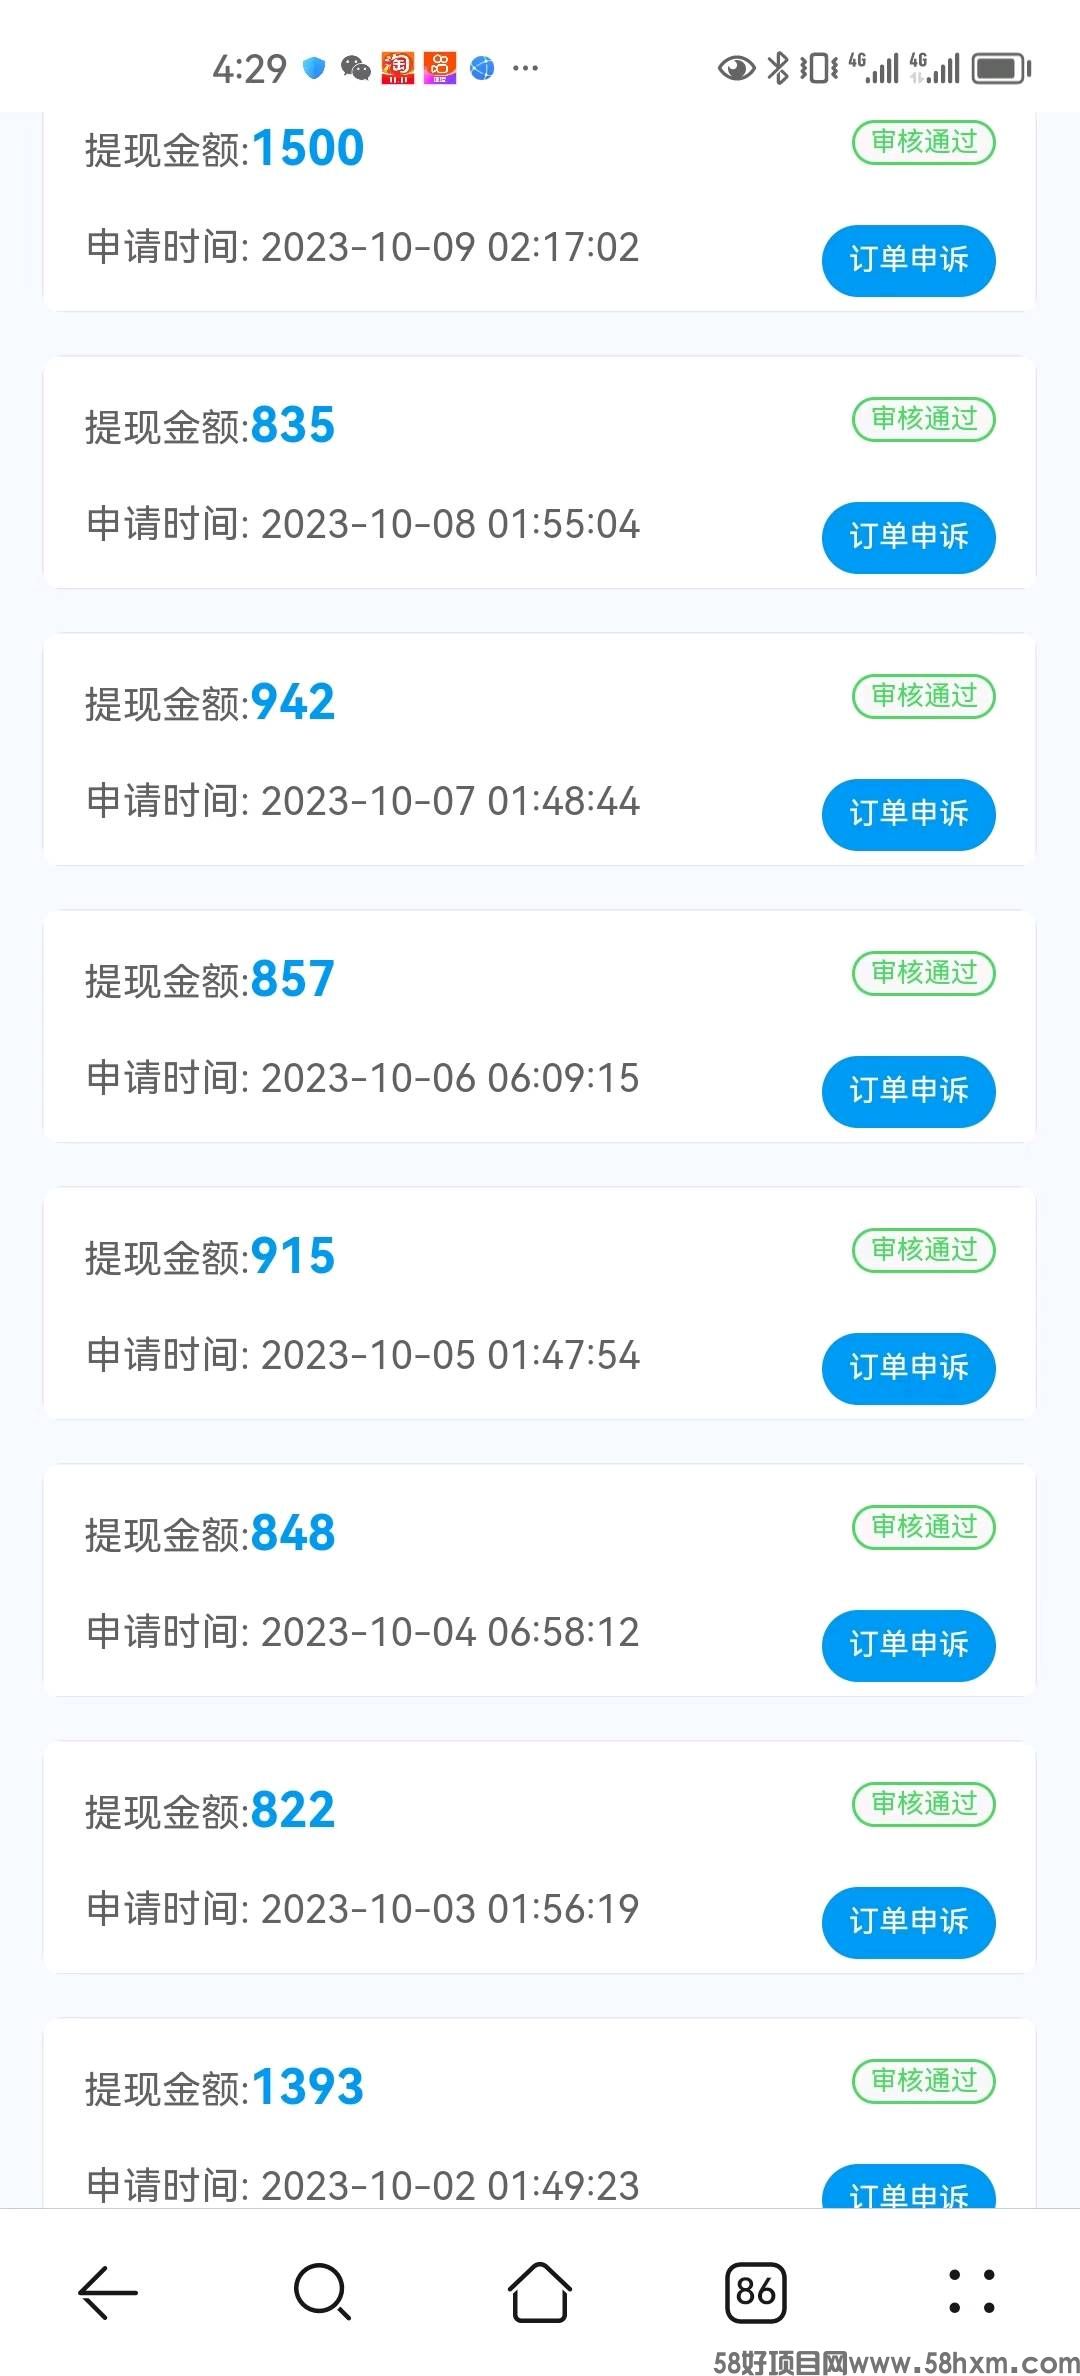This screenshot has height=2376, width=1080.
Task: Click 订单申诉 for the 942 withdrawal
Action: point(909,814)
